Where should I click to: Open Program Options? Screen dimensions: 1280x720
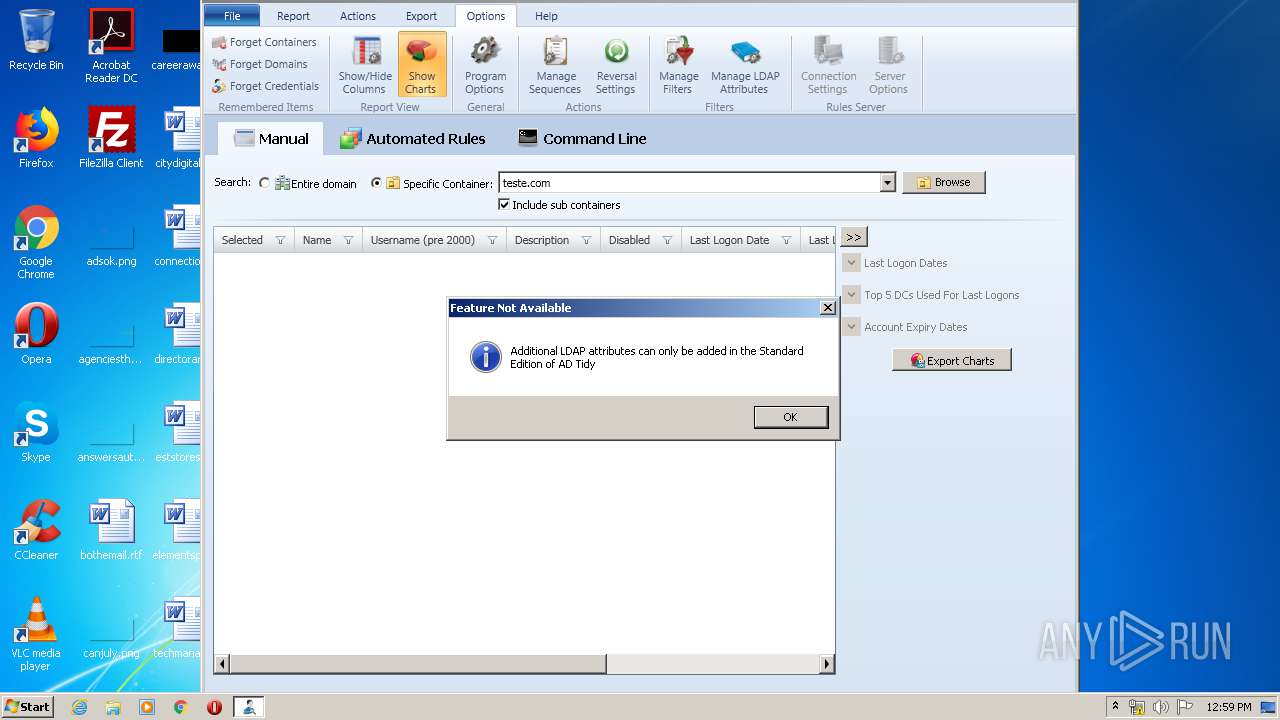click(485, 66)
